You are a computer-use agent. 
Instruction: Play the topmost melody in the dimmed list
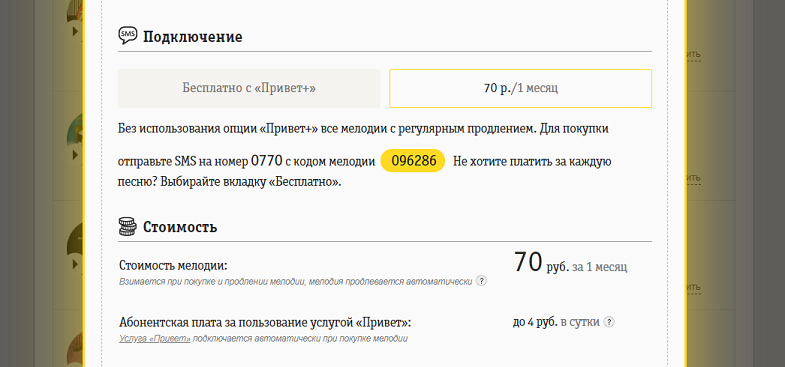[76, 32]
